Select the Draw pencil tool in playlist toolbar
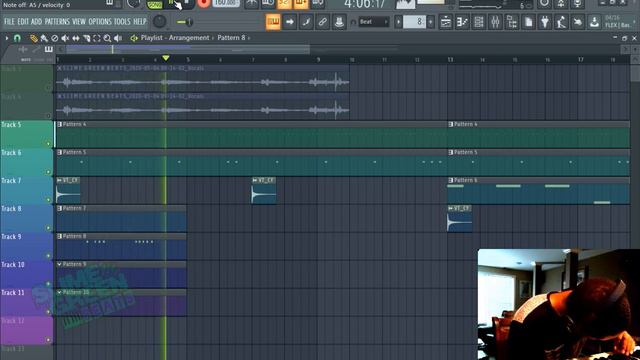Screen dimensions: 640x360 33,38
